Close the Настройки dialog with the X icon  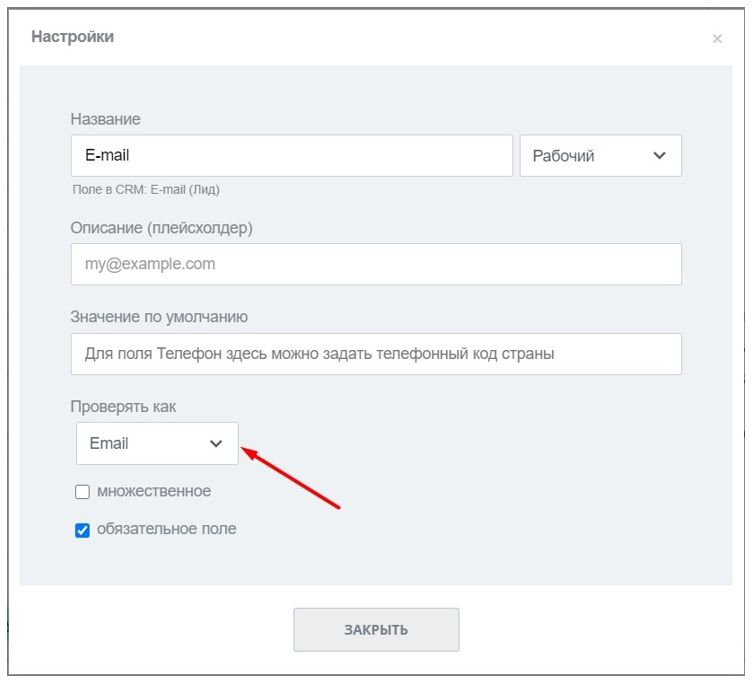pyautogui.click(x=717, y=39)
